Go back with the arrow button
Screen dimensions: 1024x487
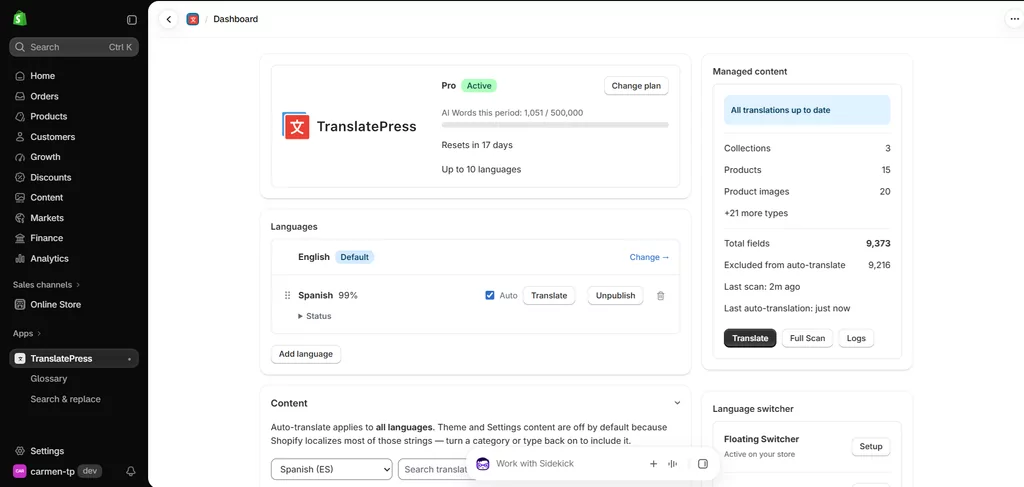pyautogui.click(x=168, y=20)
